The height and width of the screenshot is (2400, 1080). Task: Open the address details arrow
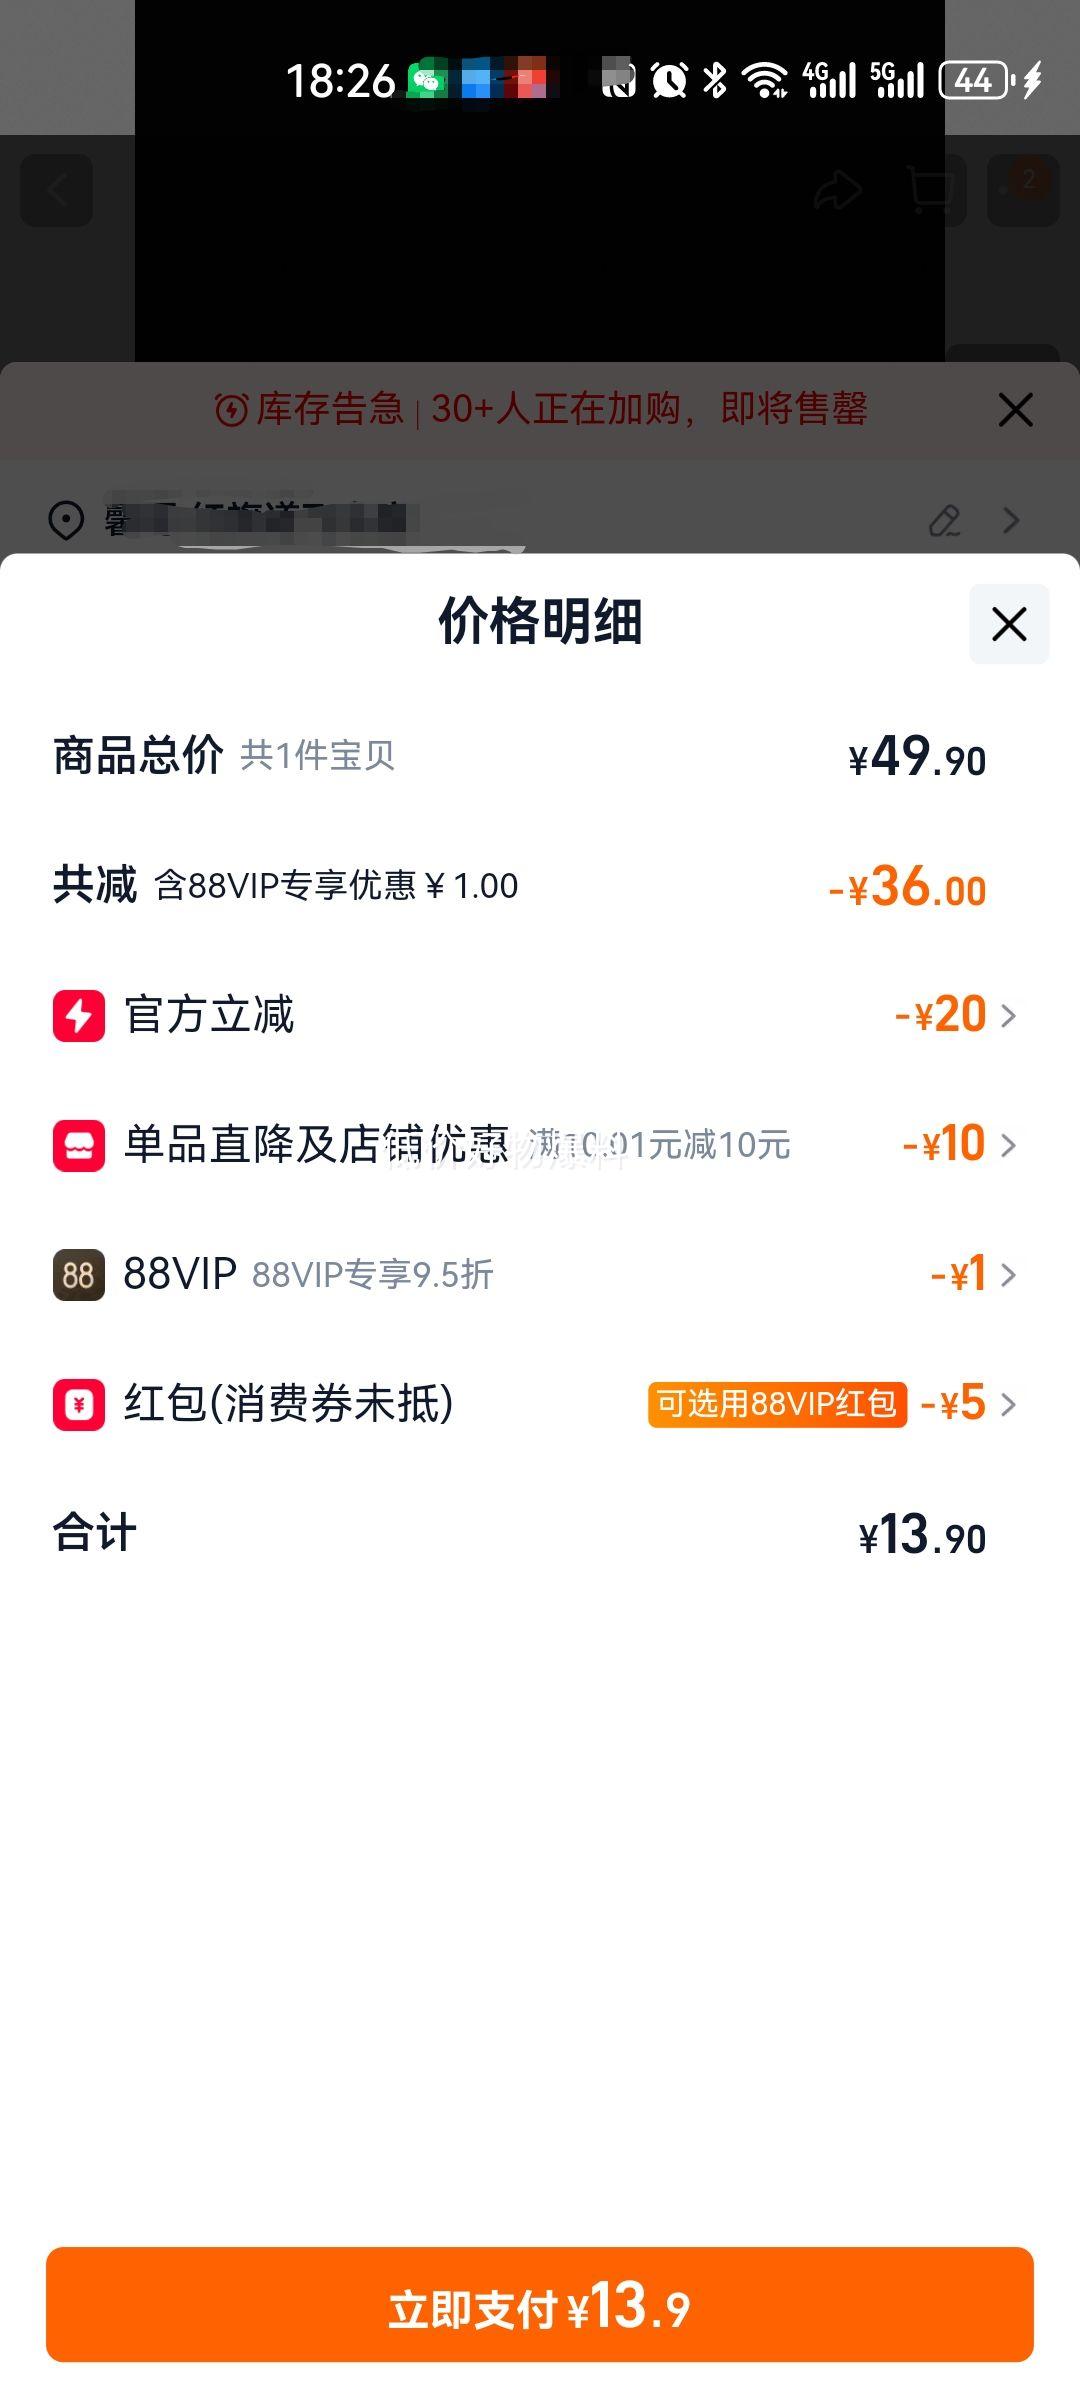point(1011,520)
